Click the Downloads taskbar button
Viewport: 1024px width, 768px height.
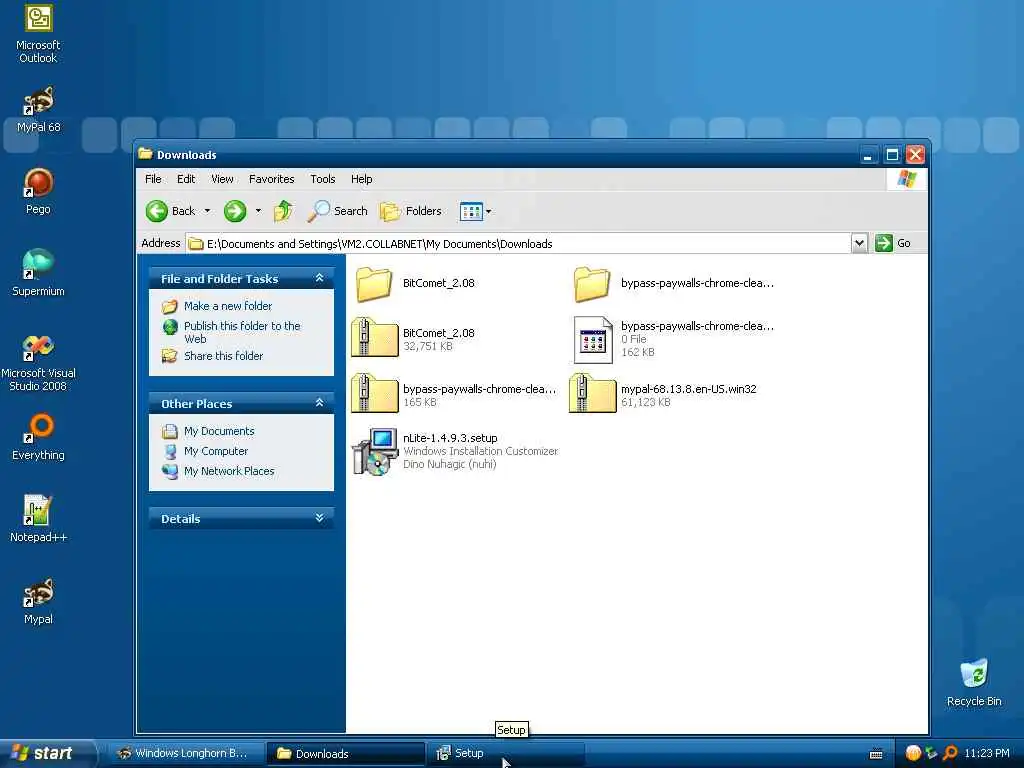tap(345, 754)
